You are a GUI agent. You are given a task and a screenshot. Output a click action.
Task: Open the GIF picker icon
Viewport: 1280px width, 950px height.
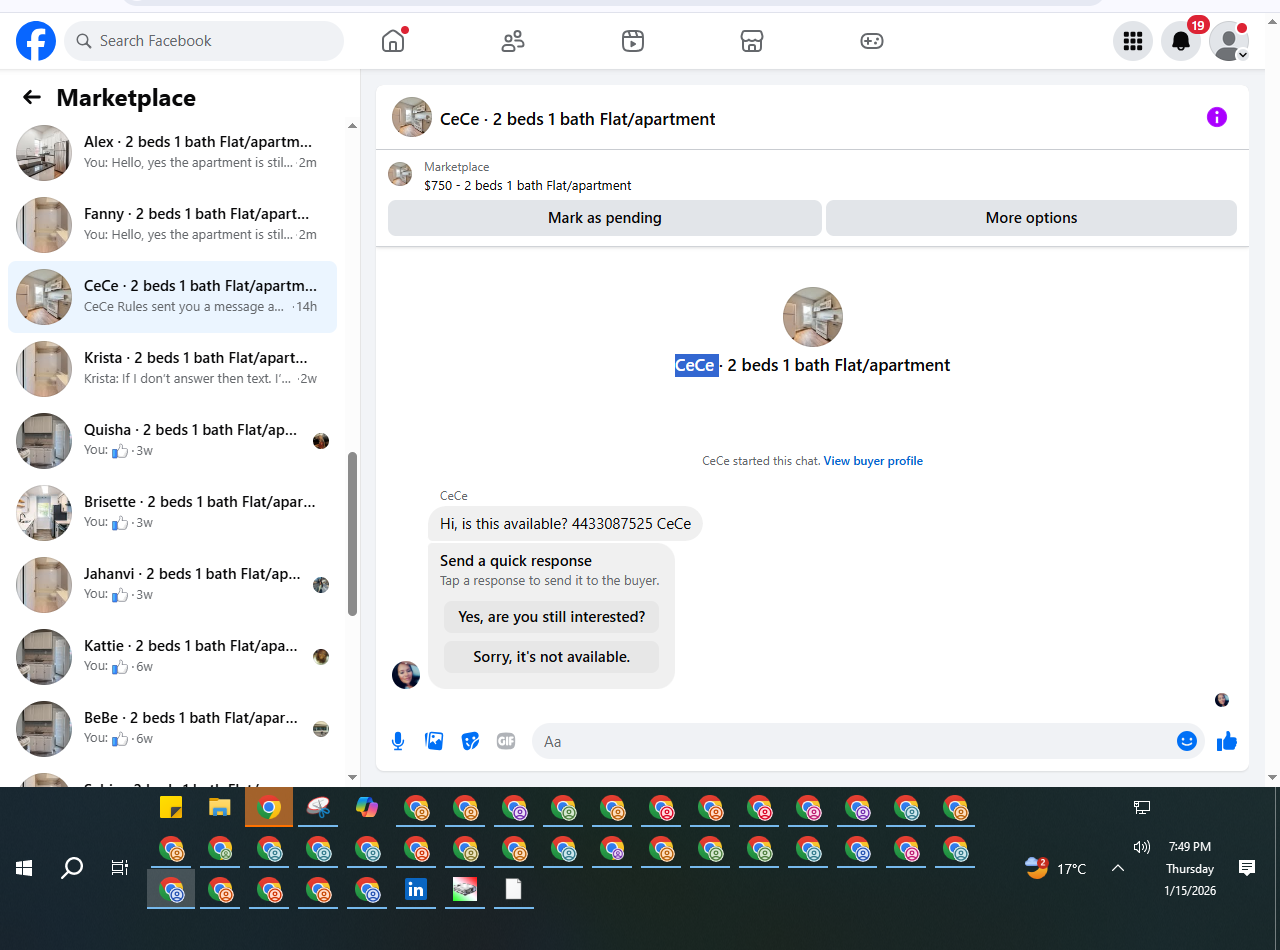(x=506, y=741)
